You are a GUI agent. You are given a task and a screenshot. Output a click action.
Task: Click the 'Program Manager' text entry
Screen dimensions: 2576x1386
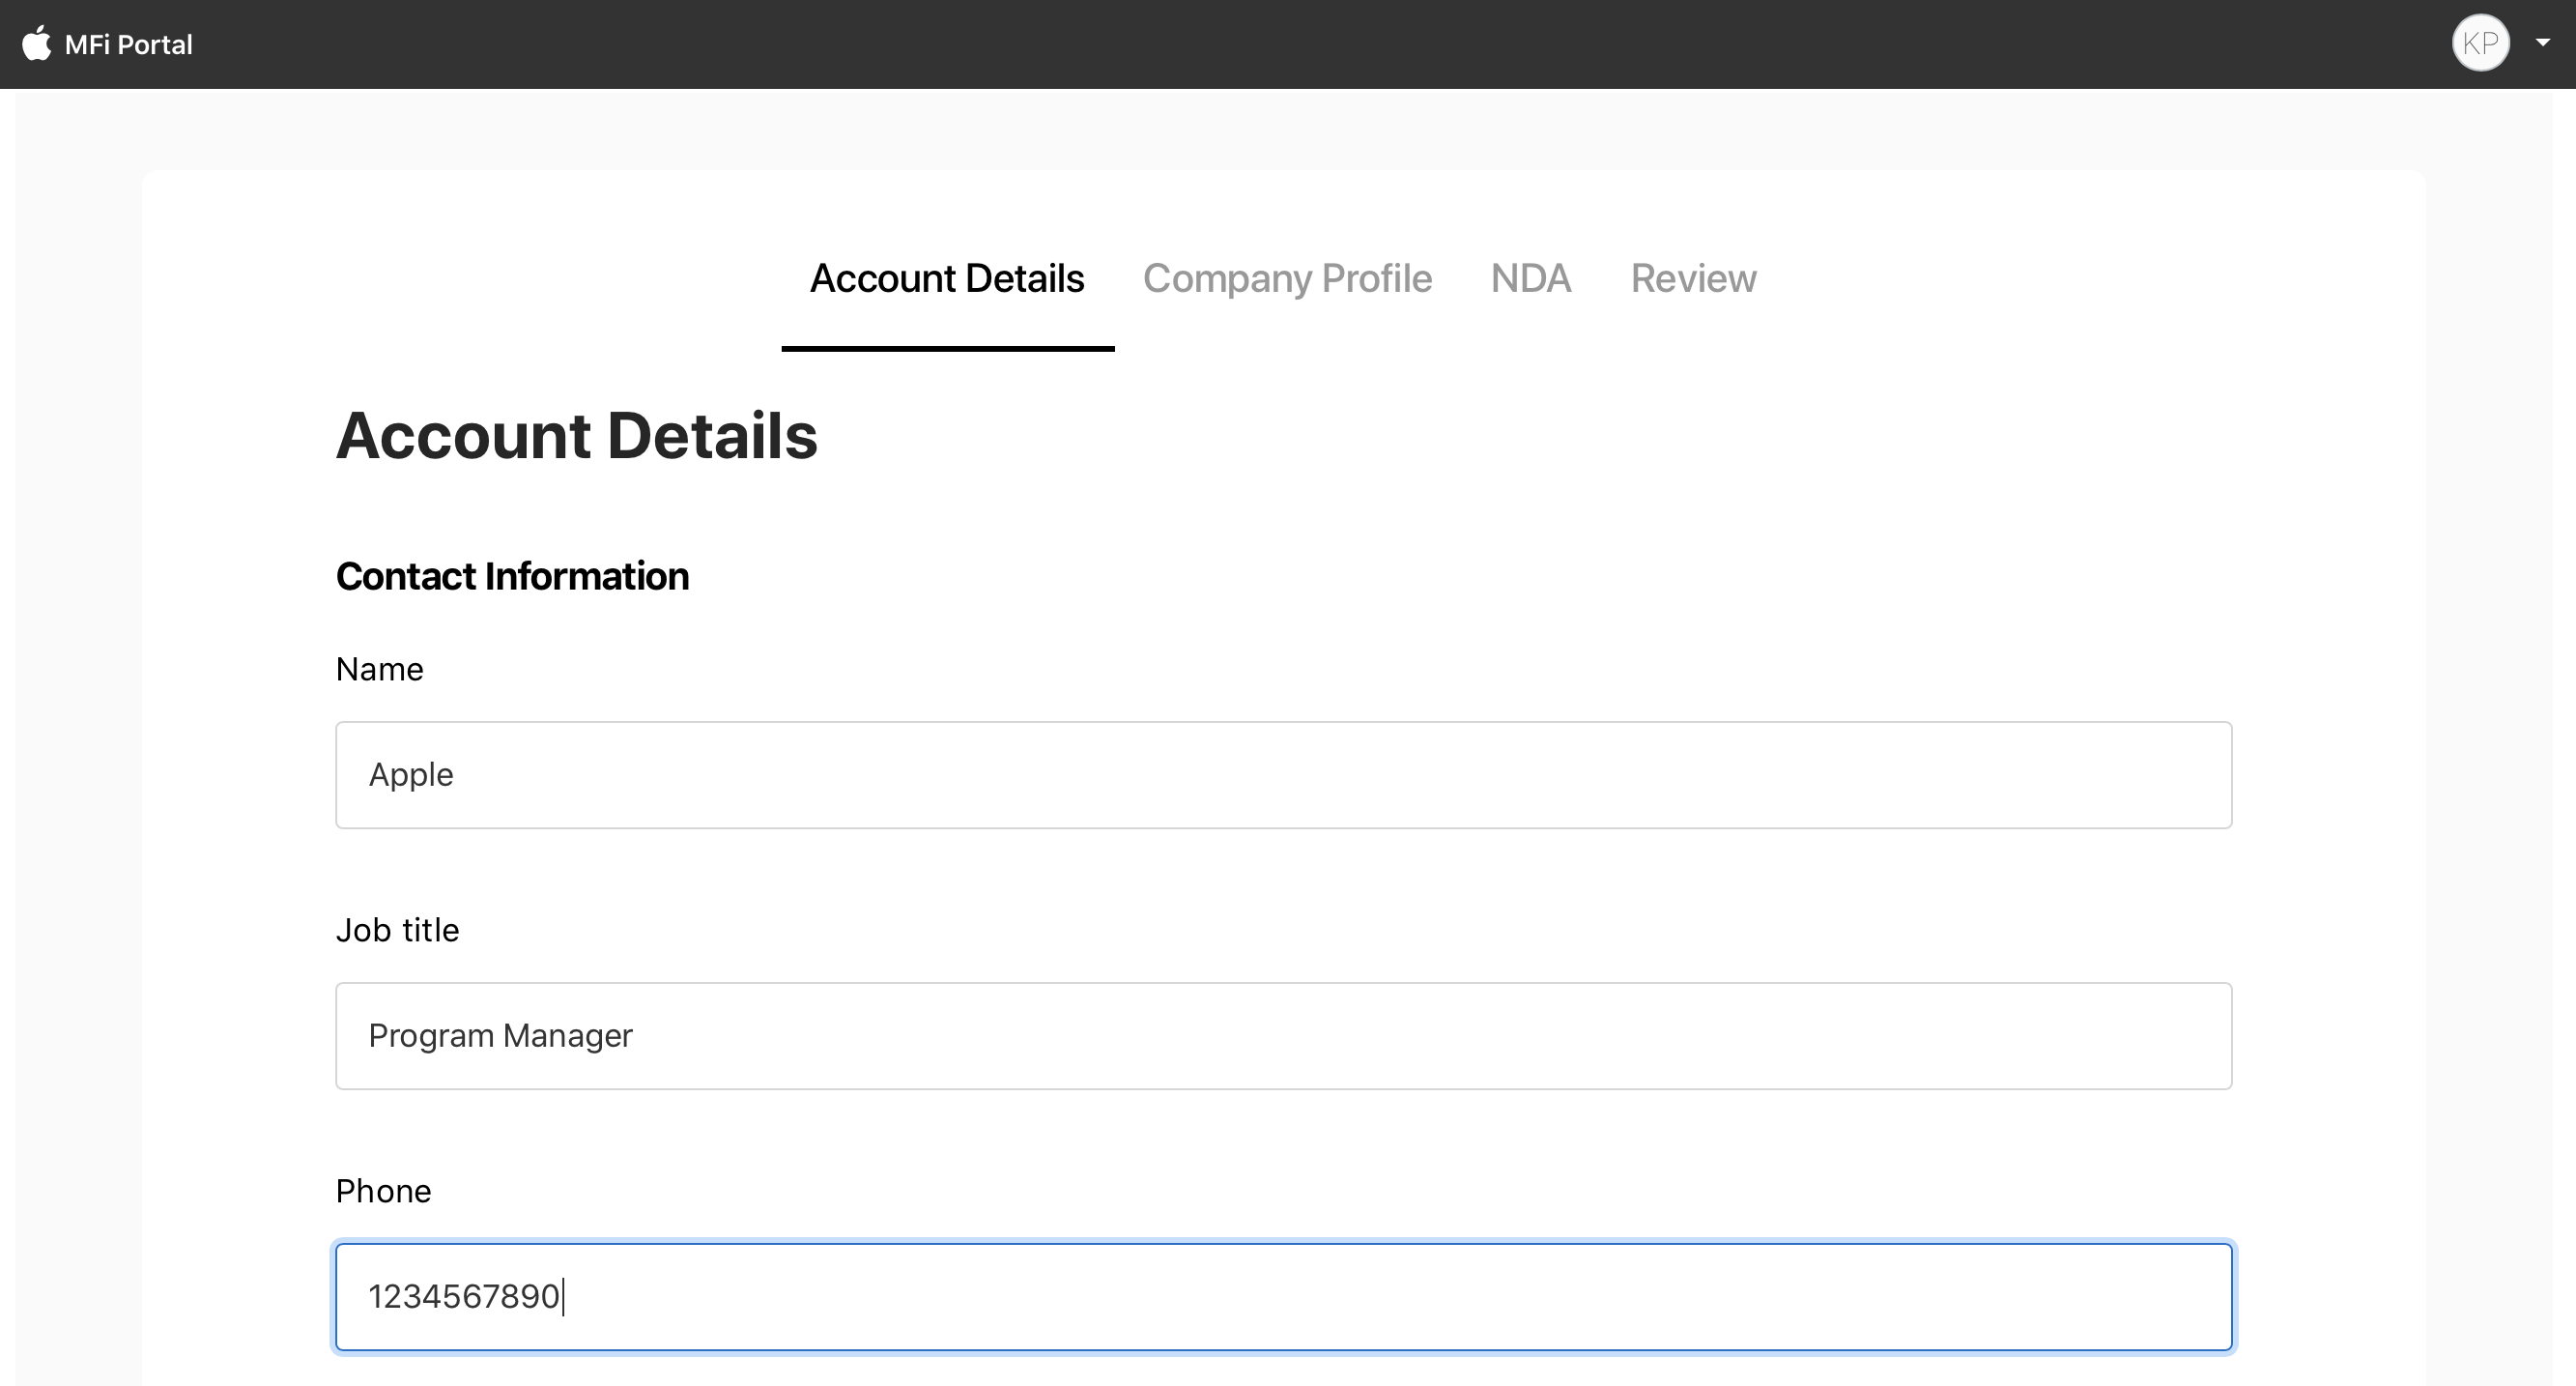(500, 1036)
